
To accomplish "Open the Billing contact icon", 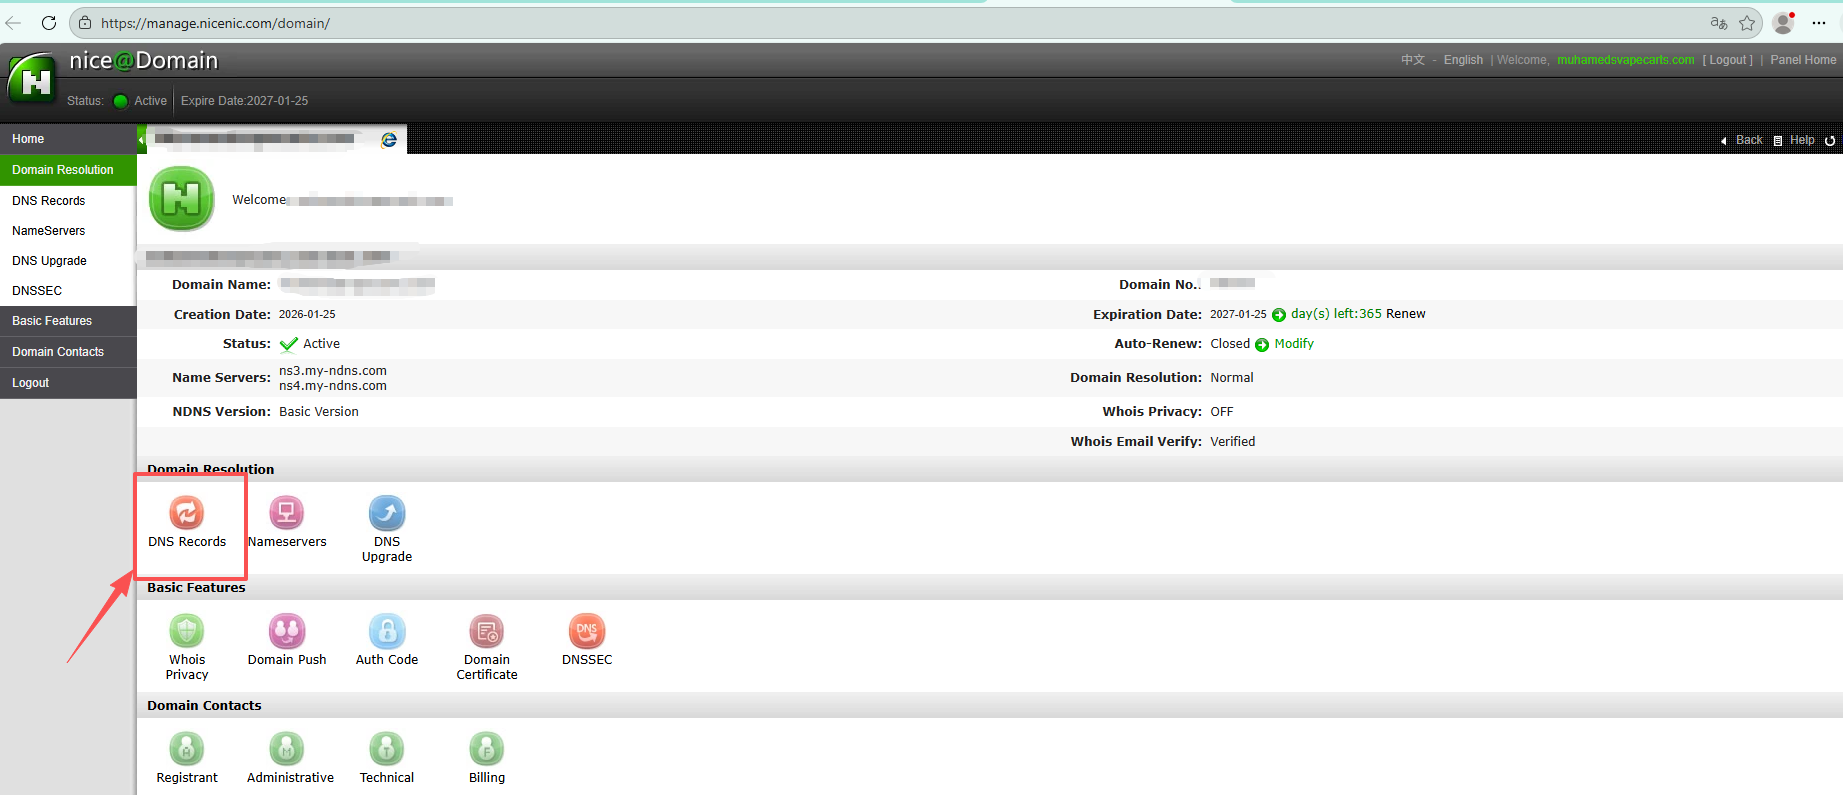I will (x=487, y=749).
